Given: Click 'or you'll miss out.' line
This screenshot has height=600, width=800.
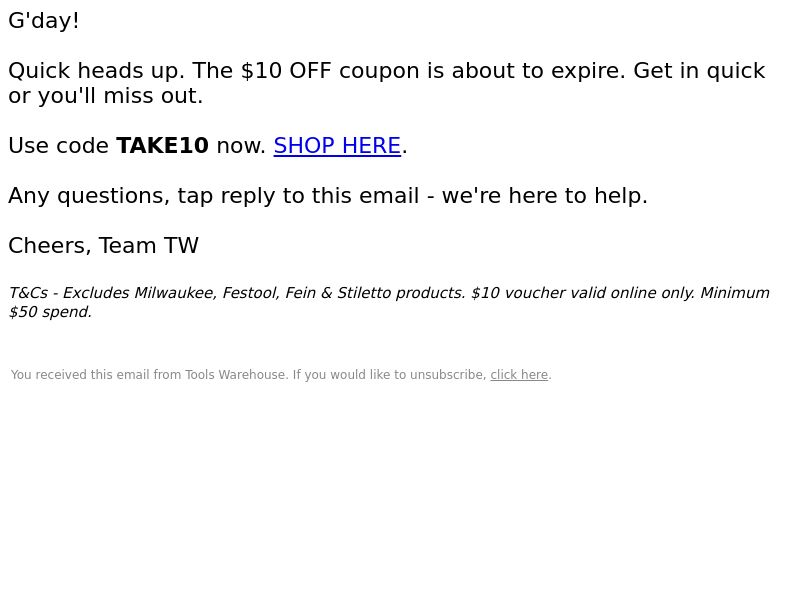Looking at the screenshot, I should coord(106,96).
